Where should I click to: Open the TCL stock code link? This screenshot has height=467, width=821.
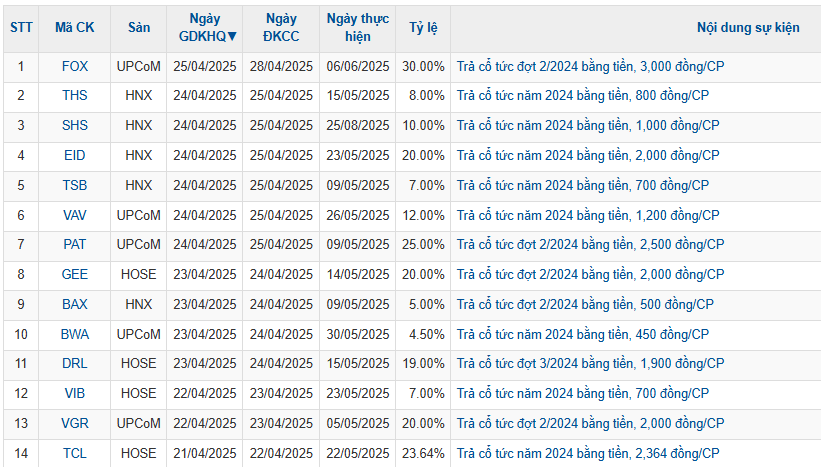74,454
